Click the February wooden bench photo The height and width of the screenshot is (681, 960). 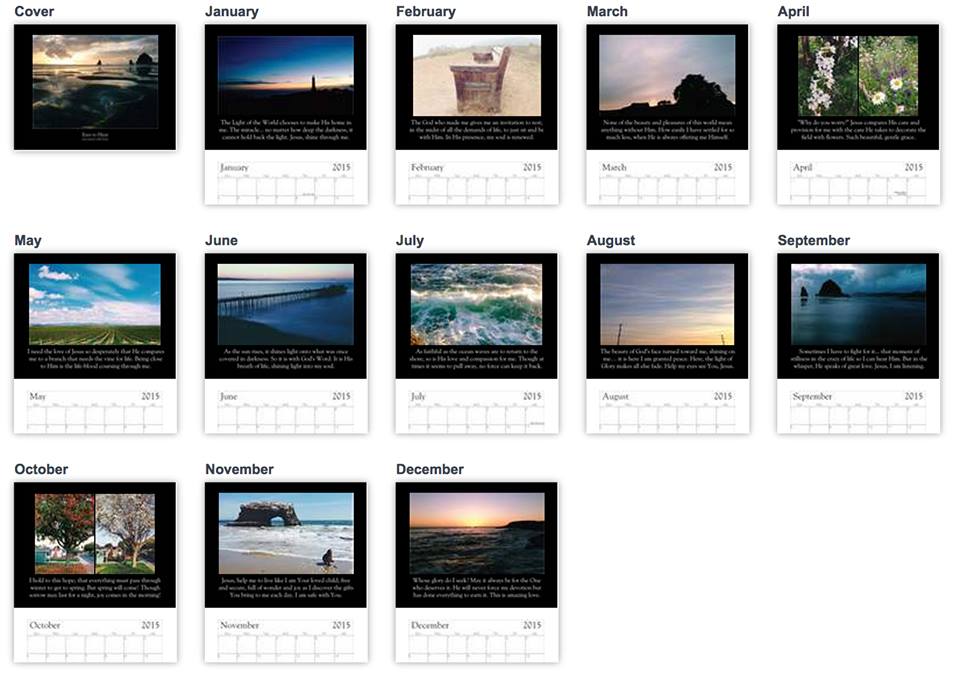[477, 76]
